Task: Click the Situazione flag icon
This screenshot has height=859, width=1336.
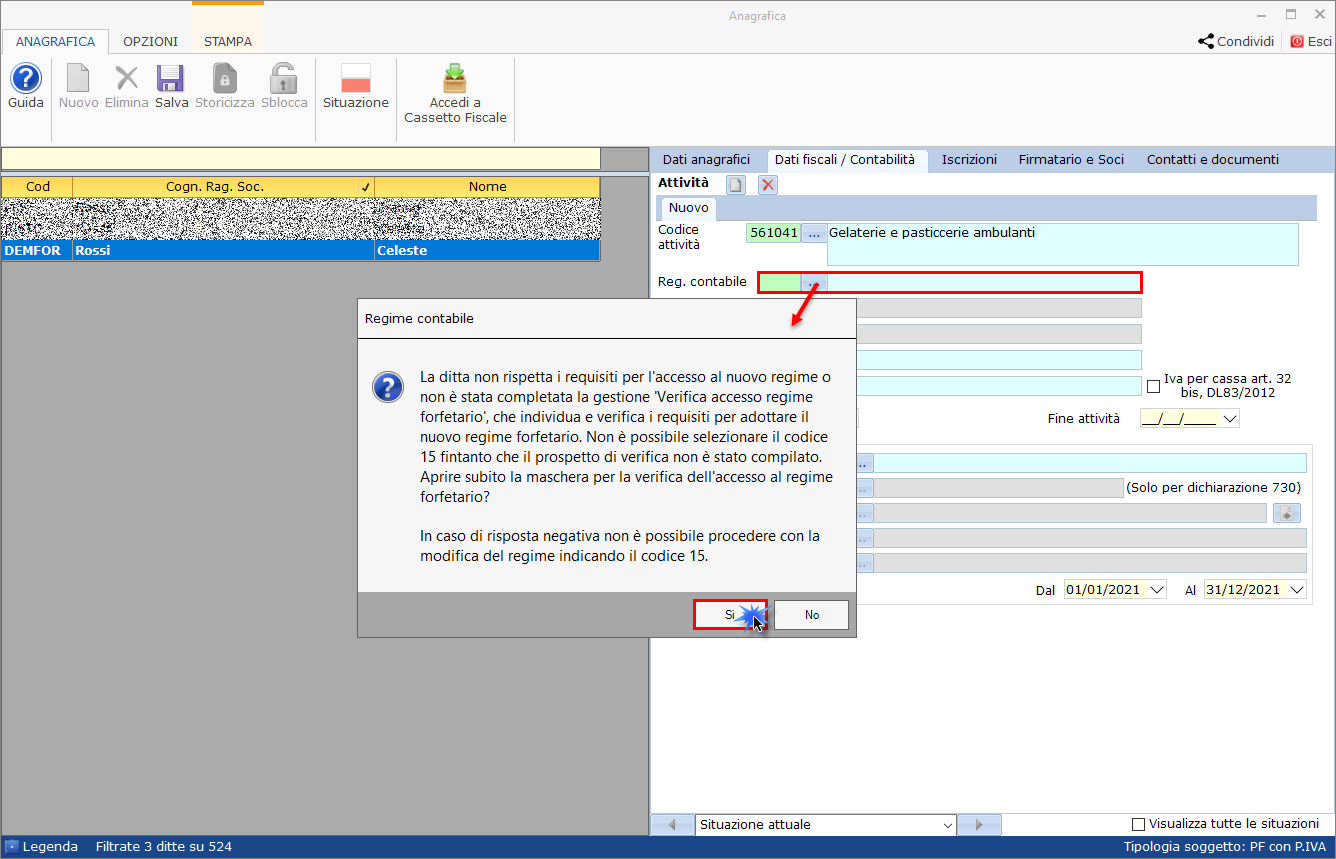Action: point(355,79)
